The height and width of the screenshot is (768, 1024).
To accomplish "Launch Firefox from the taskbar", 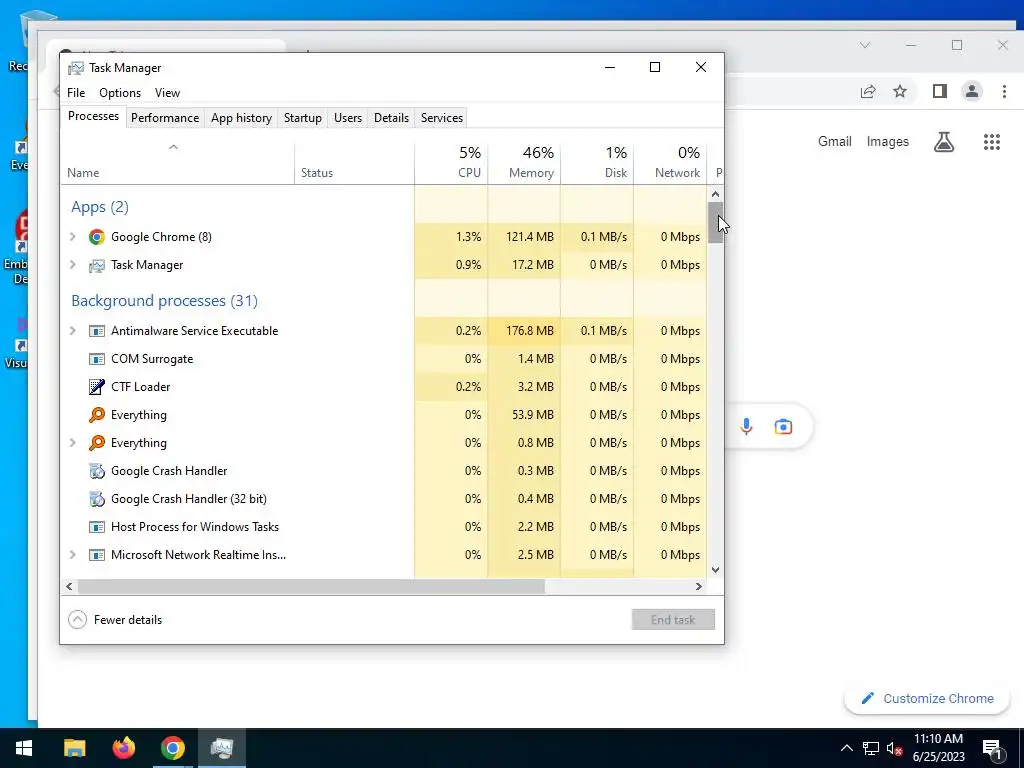I will click(x=123, y=748).
